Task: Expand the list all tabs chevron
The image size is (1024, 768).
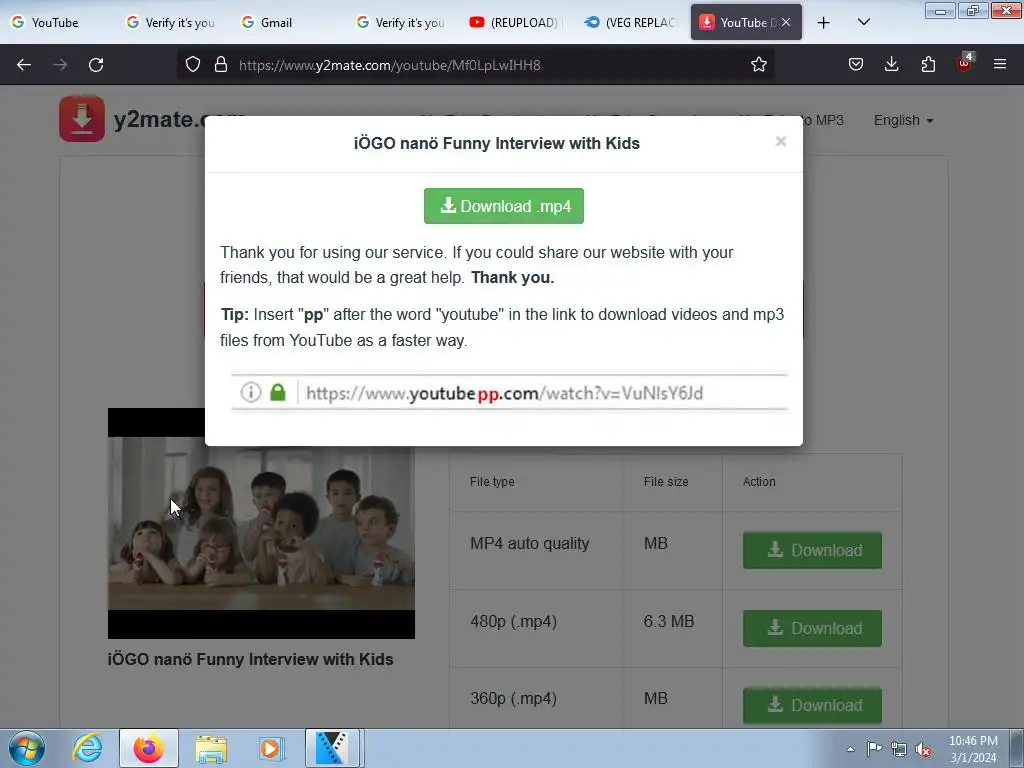Action: pos(863,23)
